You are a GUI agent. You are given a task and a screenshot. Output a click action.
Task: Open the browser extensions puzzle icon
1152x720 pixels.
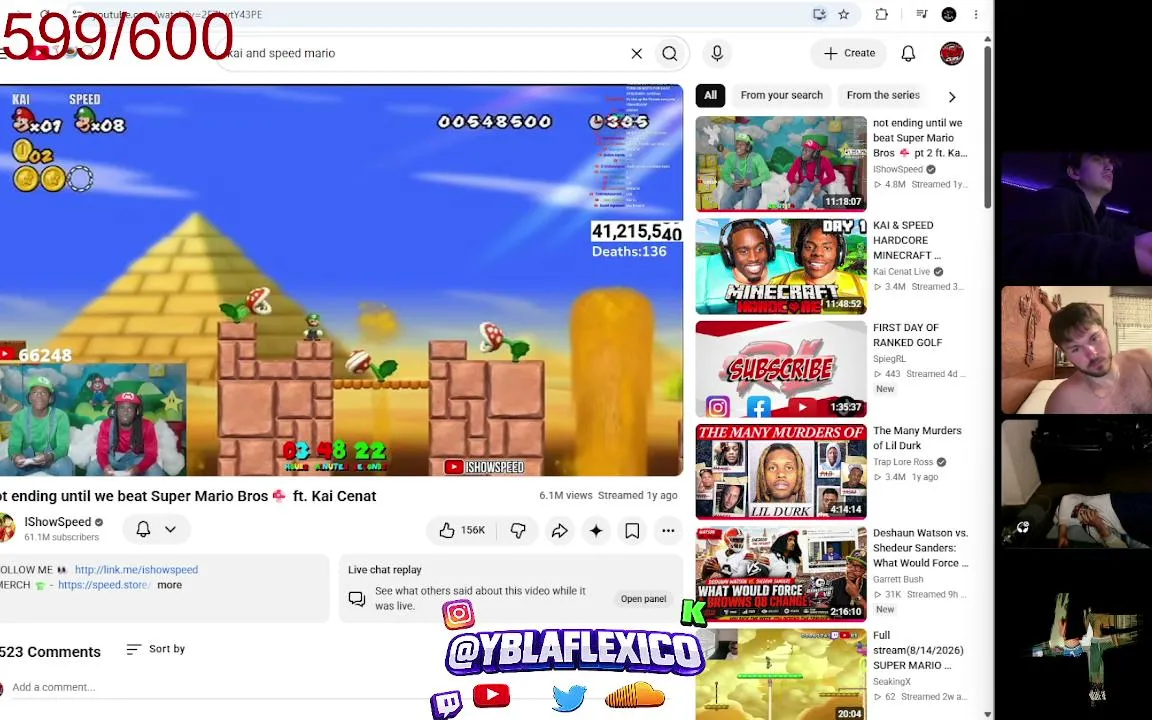pos(881,14)
